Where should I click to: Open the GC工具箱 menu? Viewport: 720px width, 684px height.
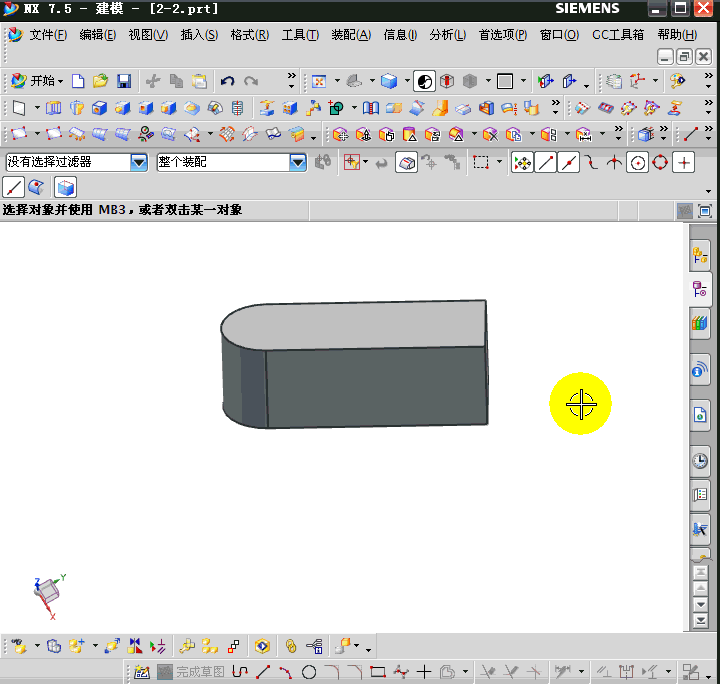(618, 35)
